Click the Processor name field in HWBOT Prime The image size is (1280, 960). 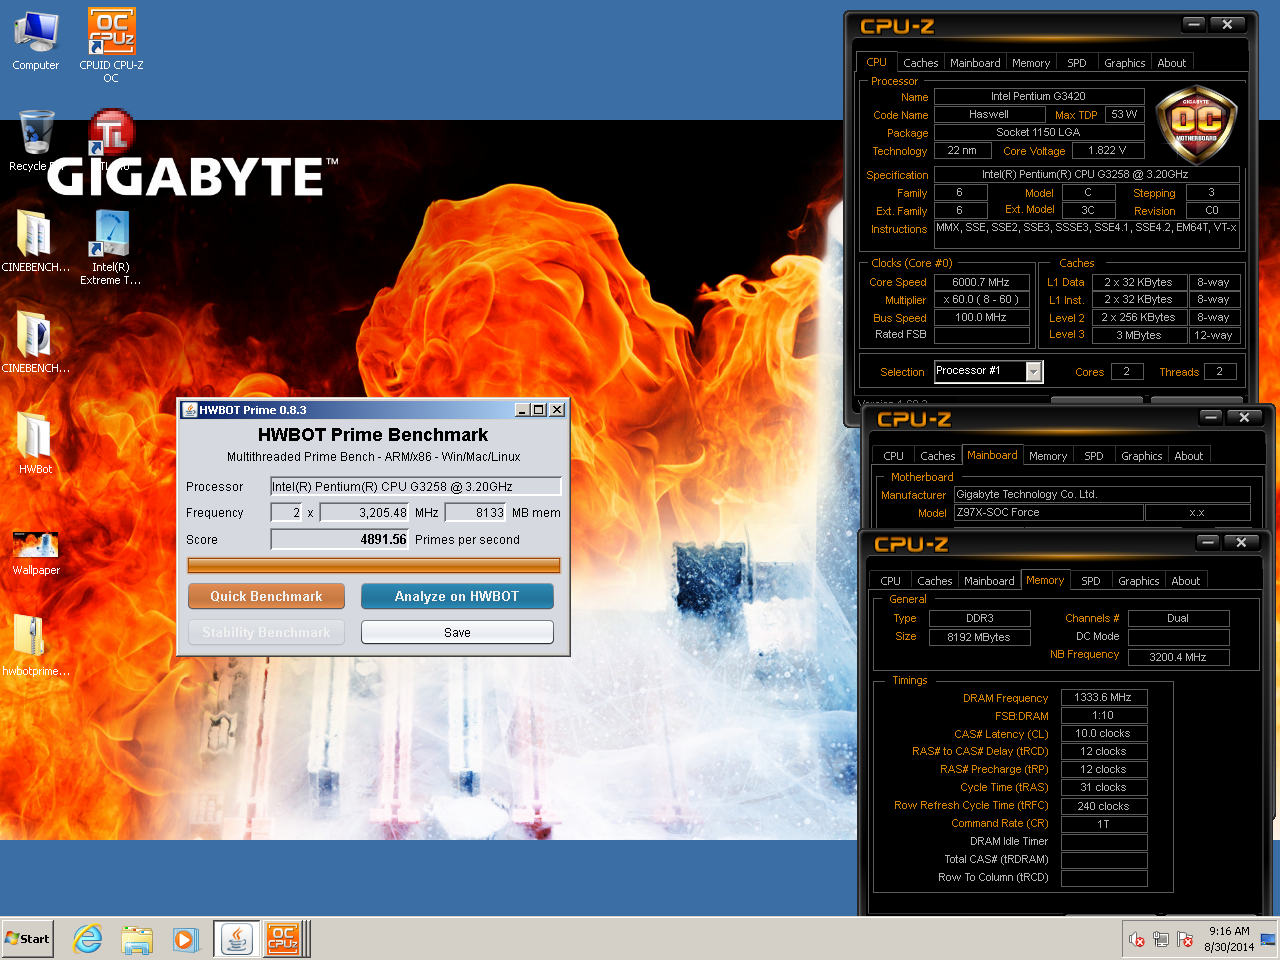click(416, 486)
